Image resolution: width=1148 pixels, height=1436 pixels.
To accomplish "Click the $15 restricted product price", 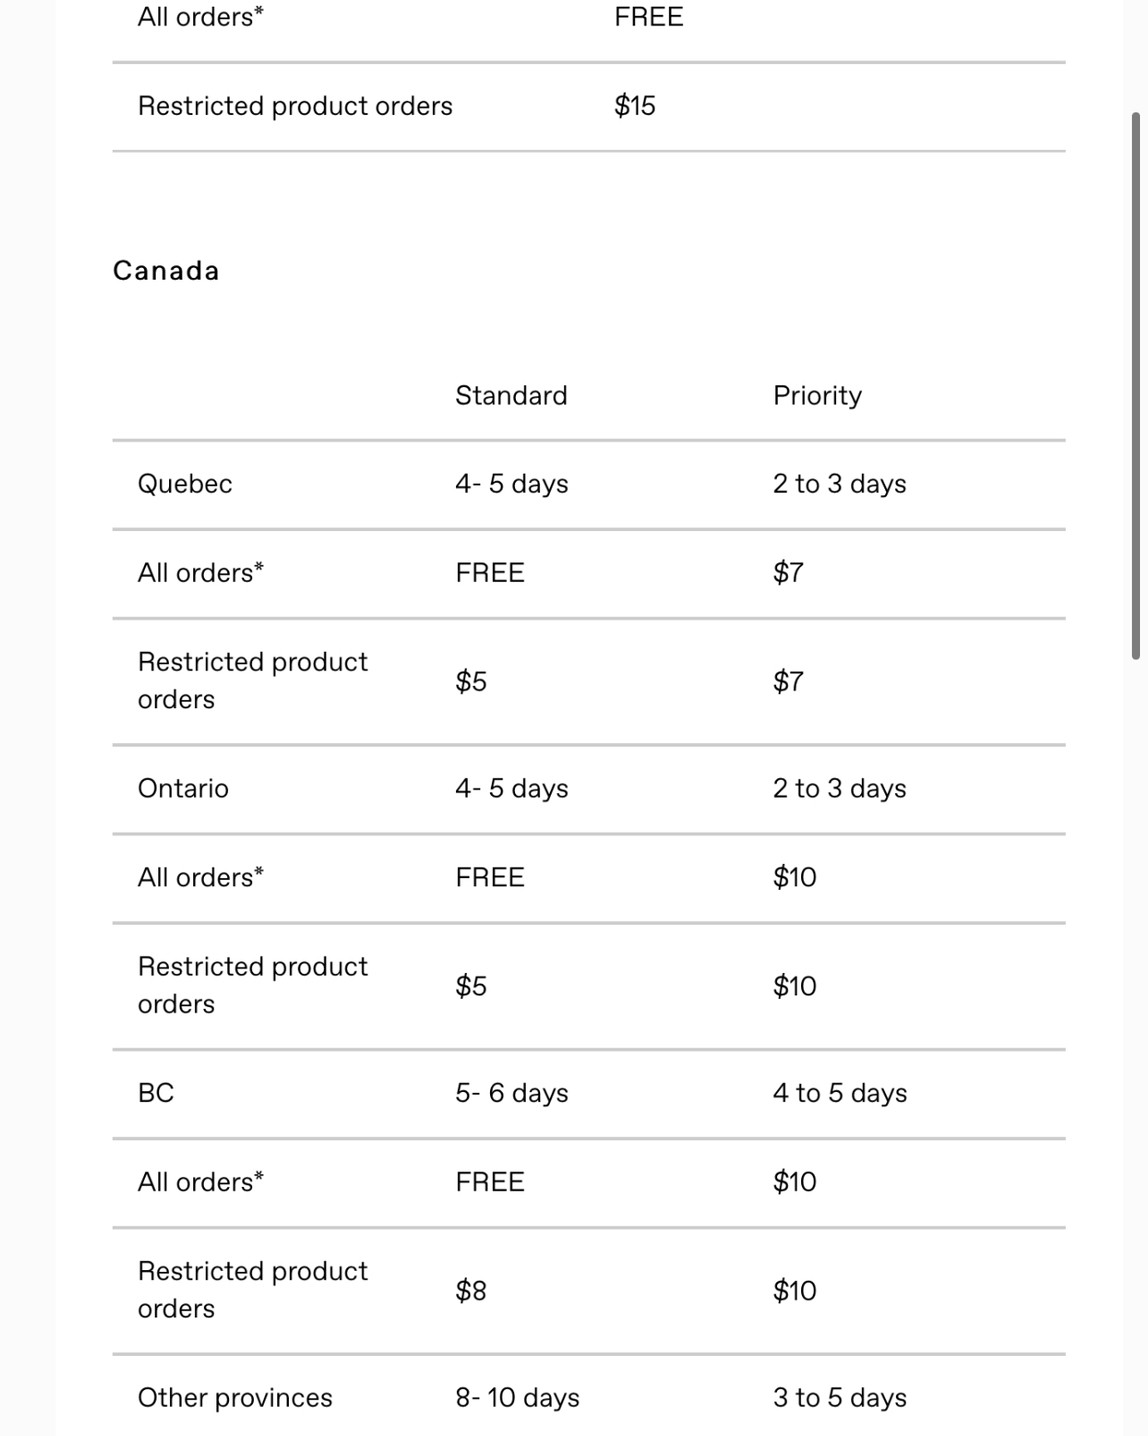I will click(x=635, y=106).
